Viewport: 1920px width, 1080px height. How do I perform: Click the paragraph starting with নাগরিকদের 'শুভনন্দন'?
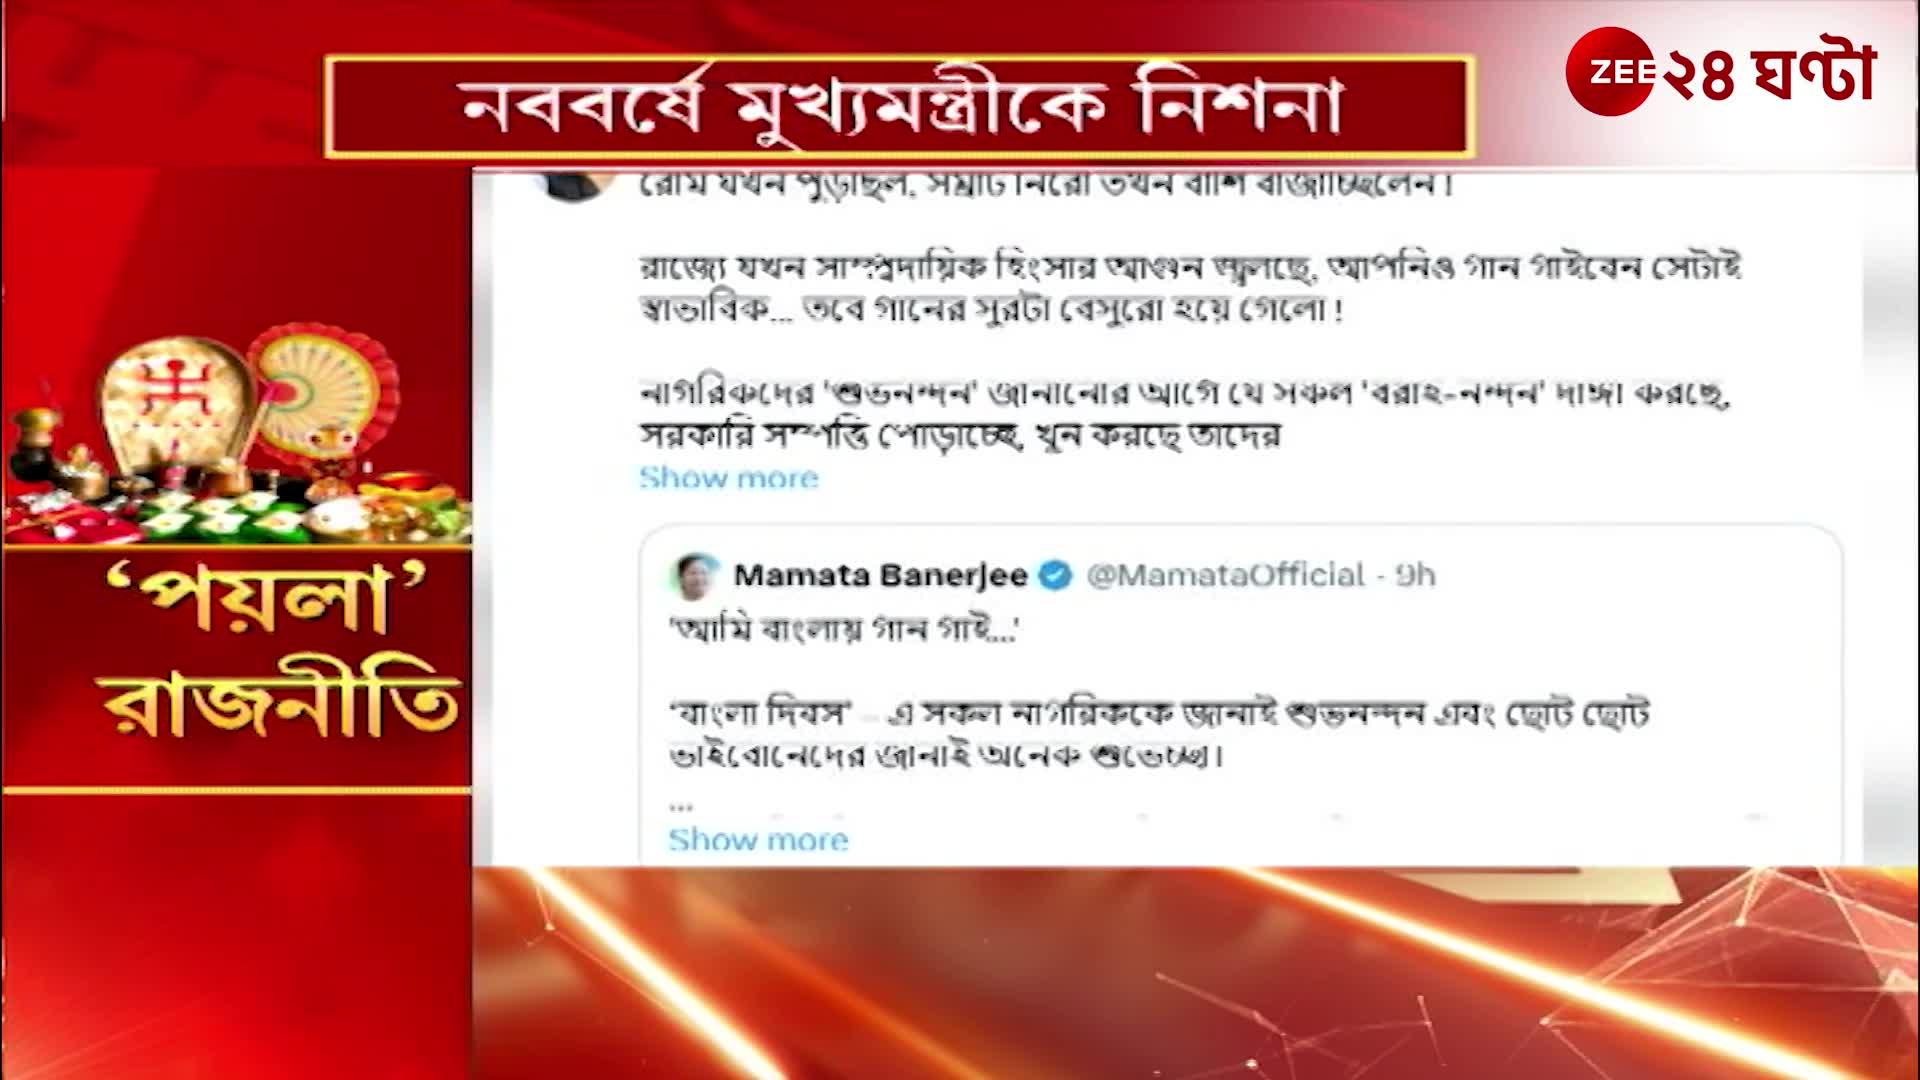coord(1184,415)
